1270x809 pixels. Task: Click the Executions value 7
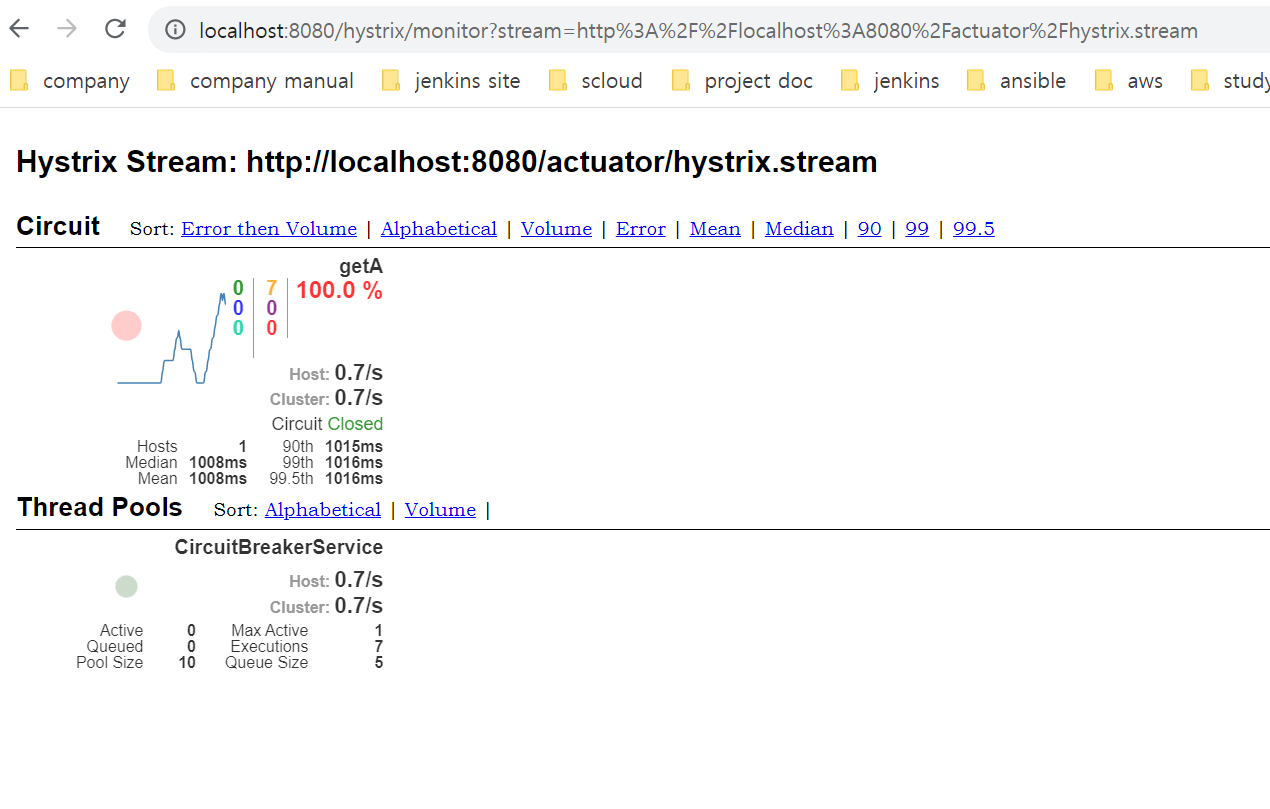click(379, 647)
